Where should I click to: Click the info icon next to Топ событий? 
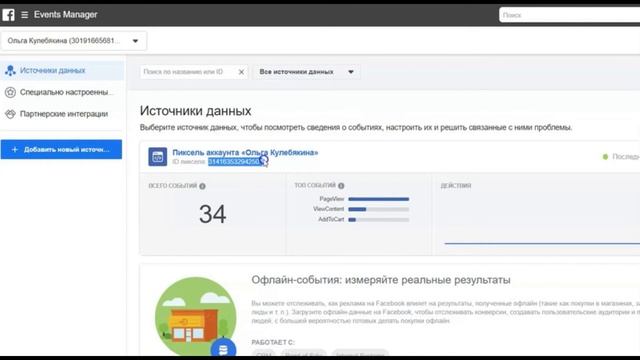click(x=341, y=186)
